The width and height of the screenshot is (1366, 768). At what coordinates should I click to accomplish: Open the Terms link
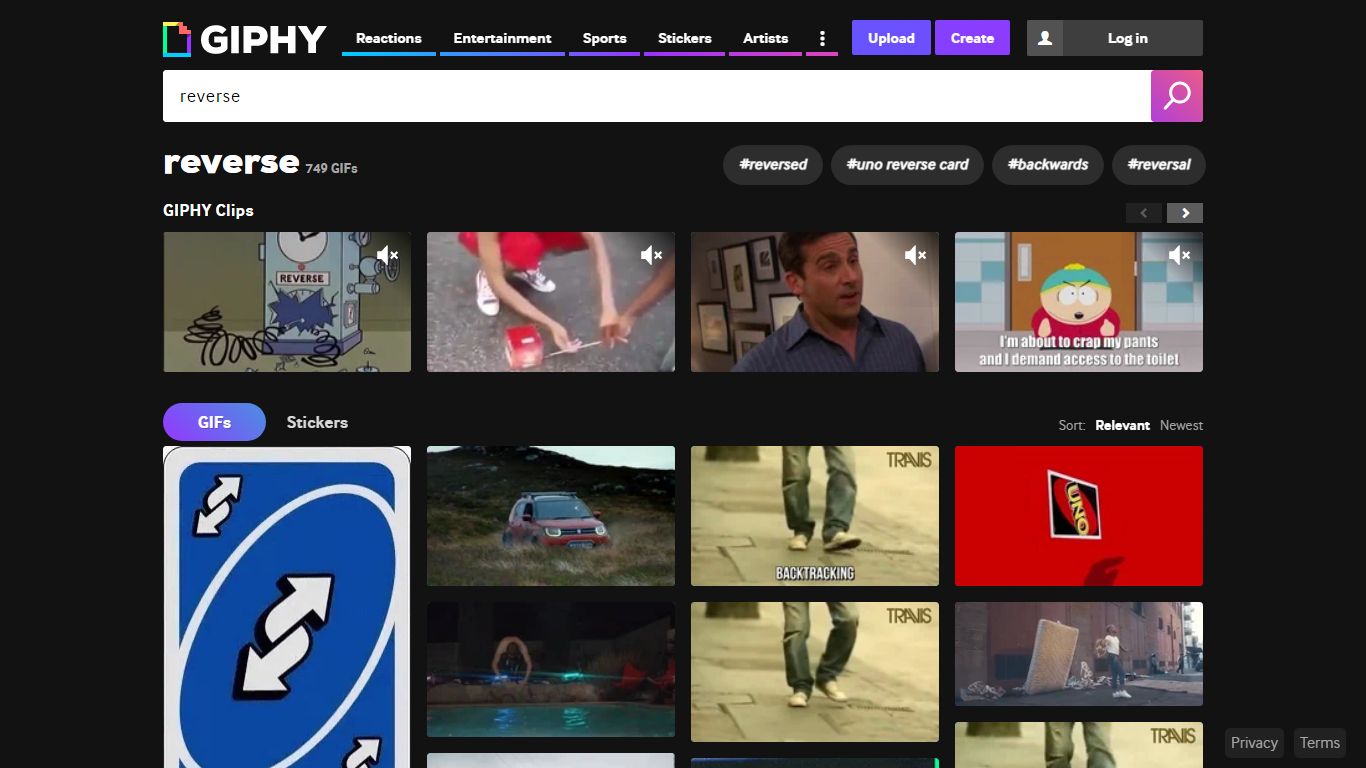1319,743
